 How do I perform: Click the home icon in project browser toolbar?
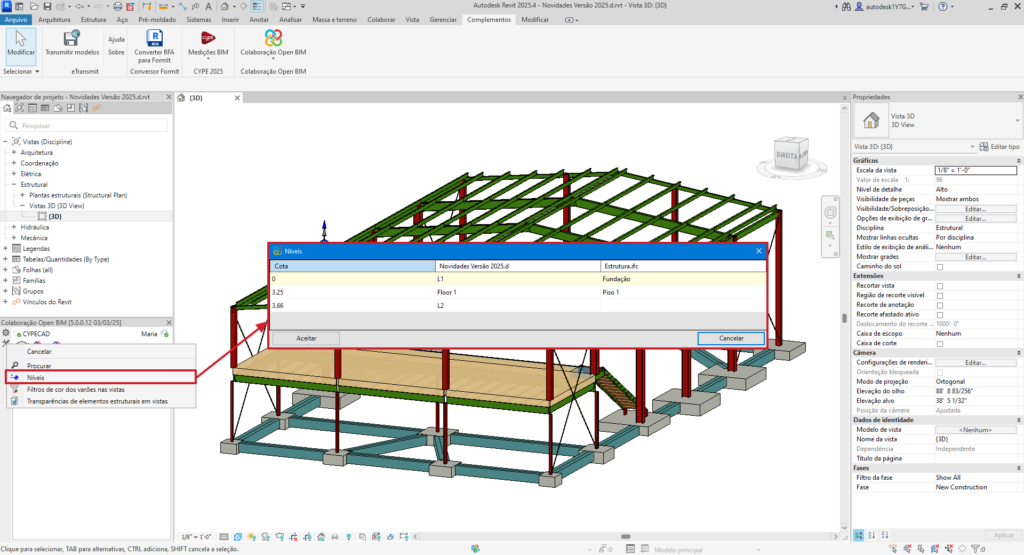pos(7,108)
